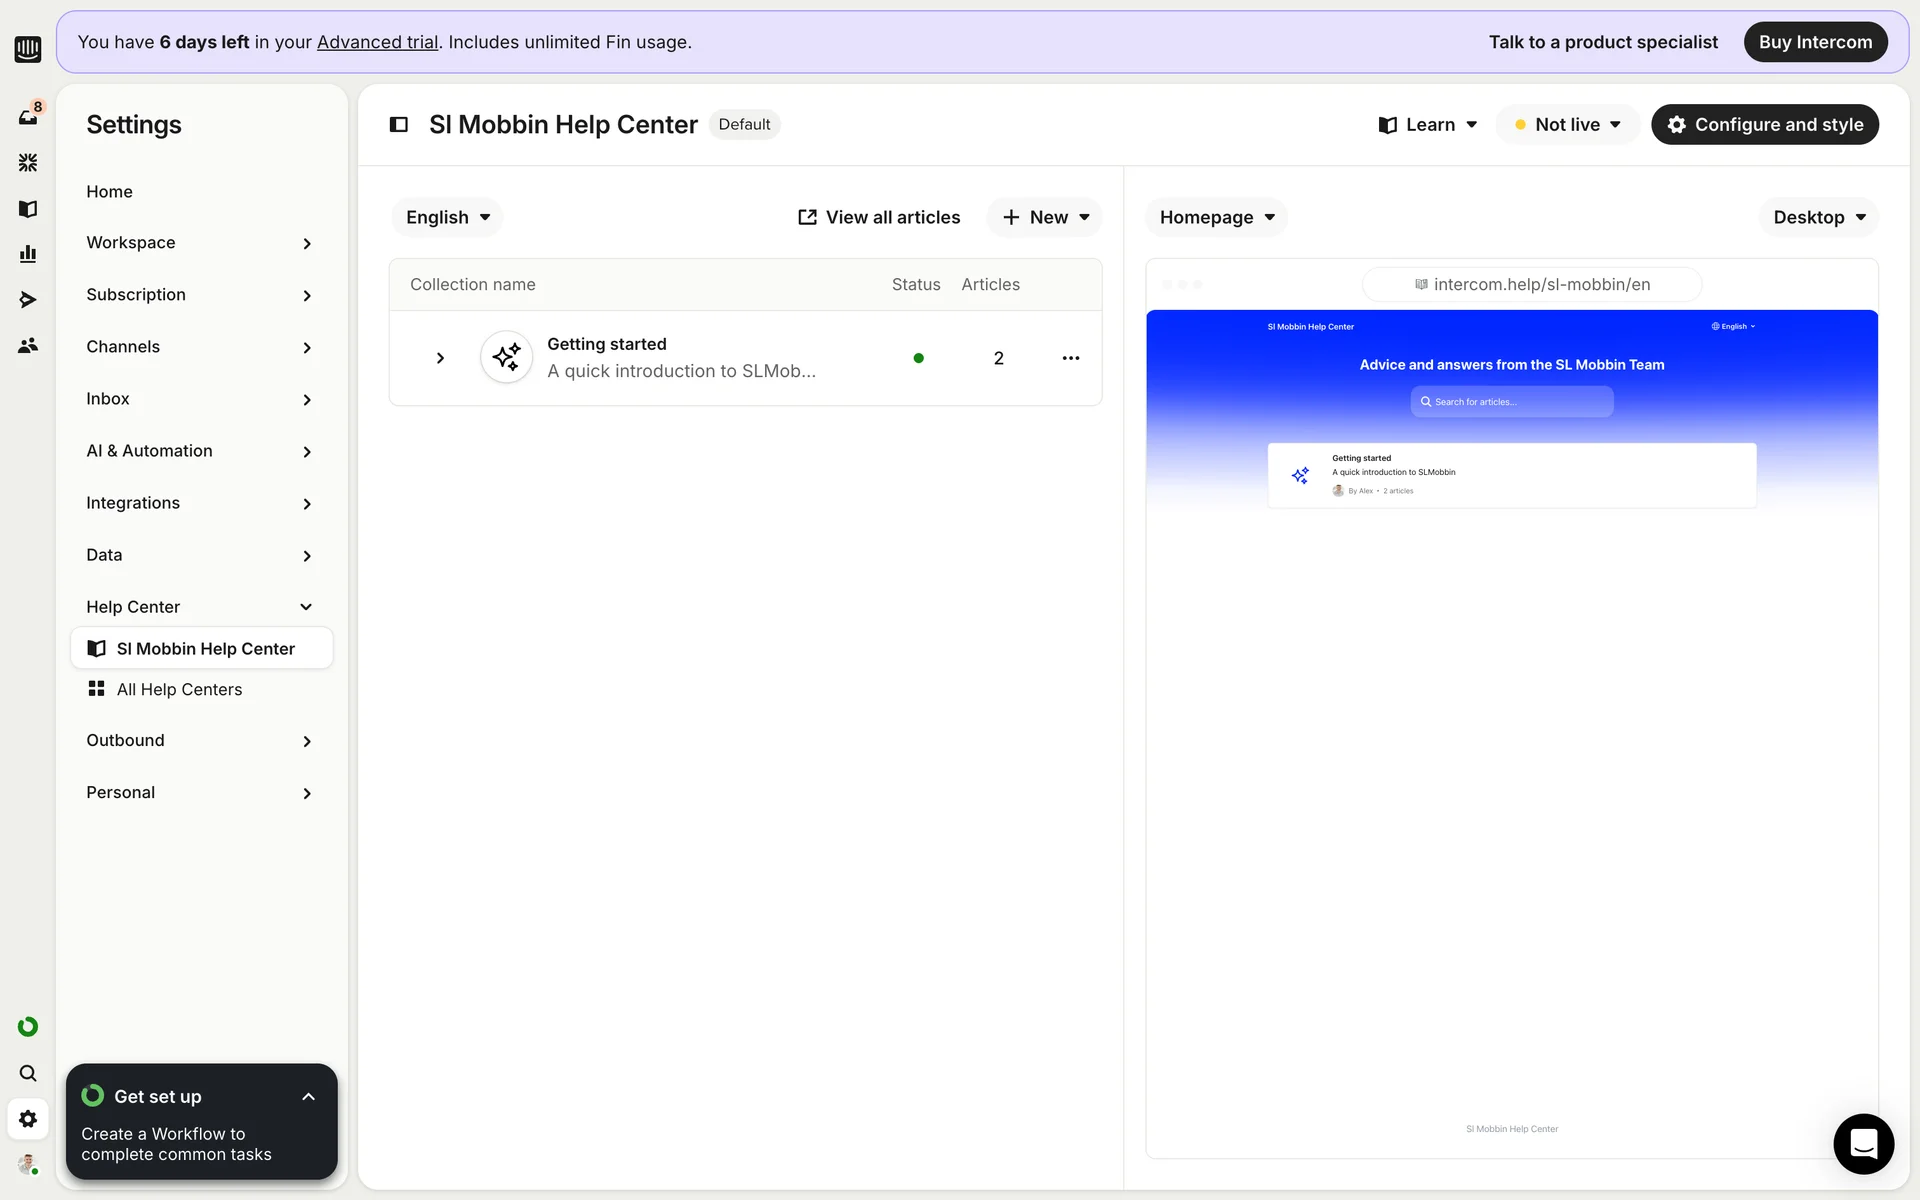The height and width of the screenshot is (1200, 1920).
Task: Collapse the Get set up card
Action: click(x=308, y=1097)
